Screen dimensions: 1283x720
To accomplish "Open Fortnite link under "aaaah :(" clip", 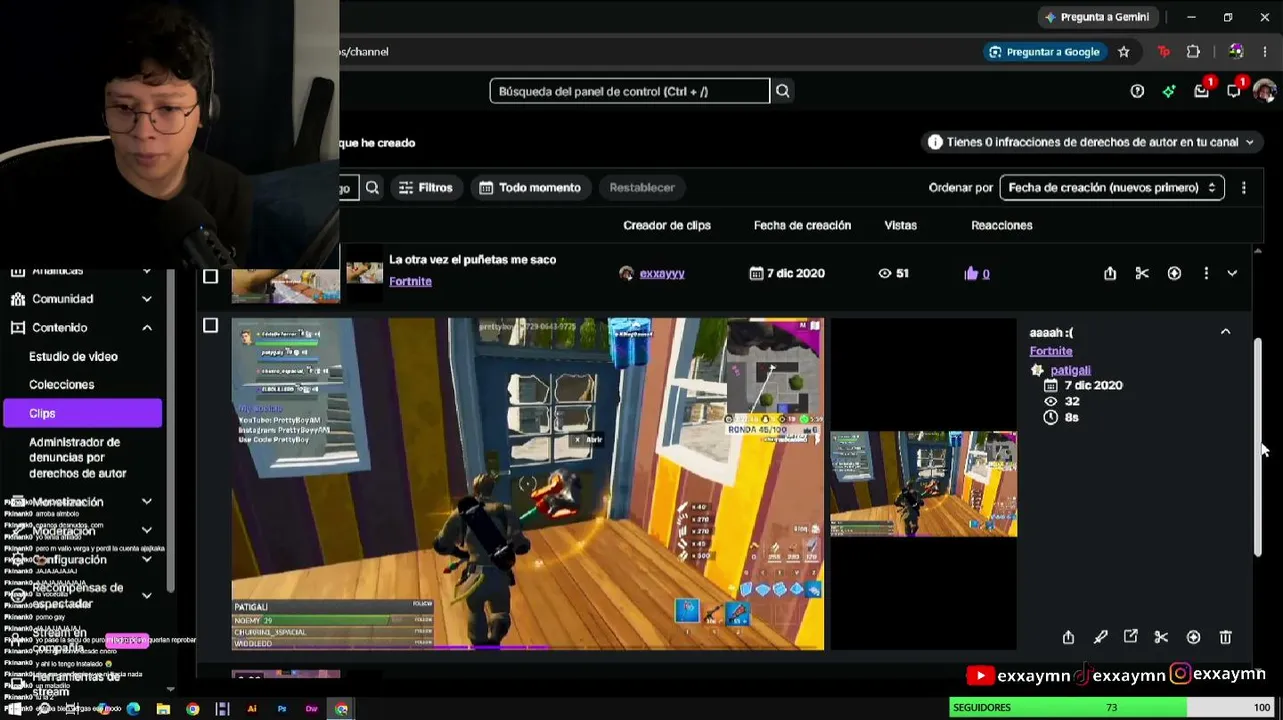I will (1051, 351).
